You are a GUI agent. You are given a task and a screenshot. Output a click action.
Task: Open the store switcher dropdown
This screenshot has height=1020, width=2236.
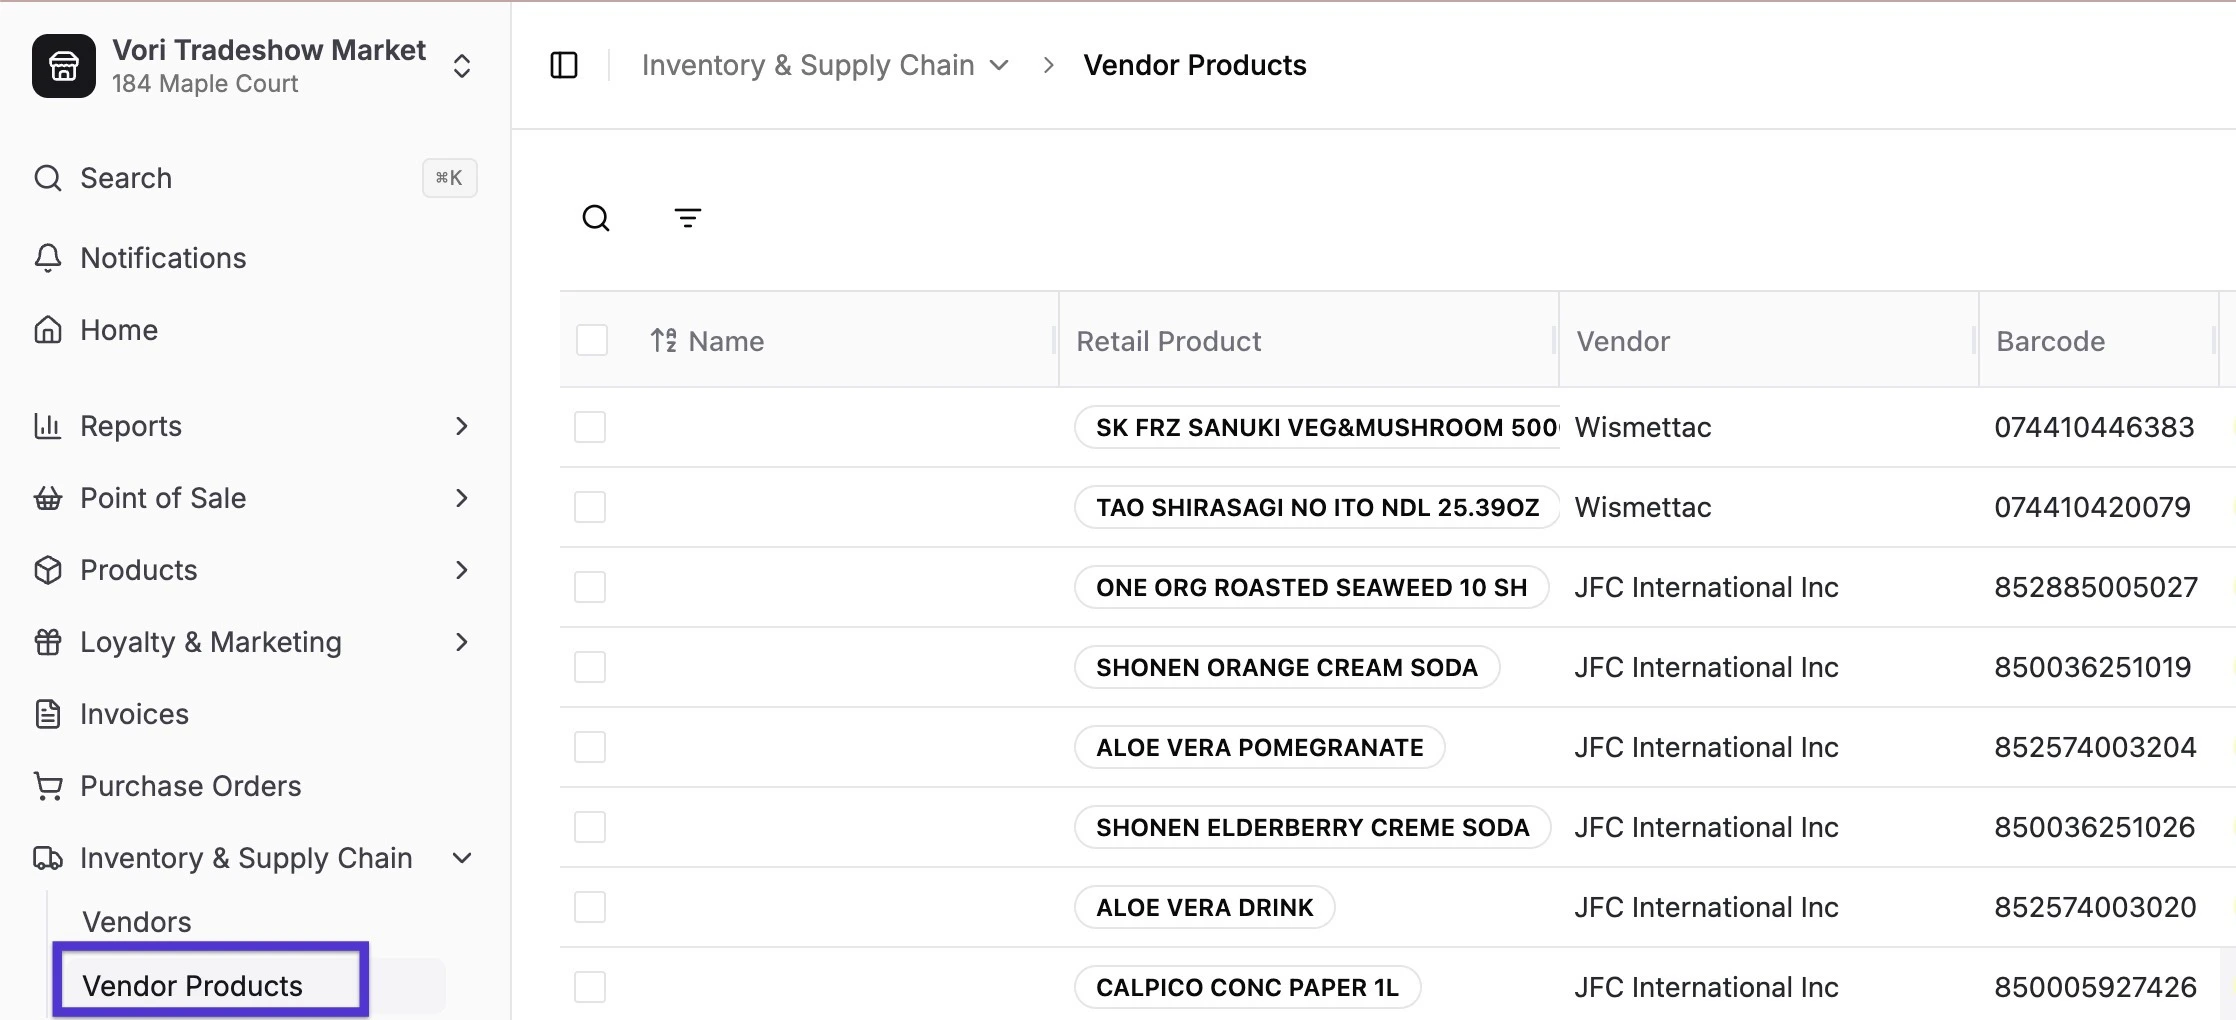pyautogui.click(x=462, y=66)
